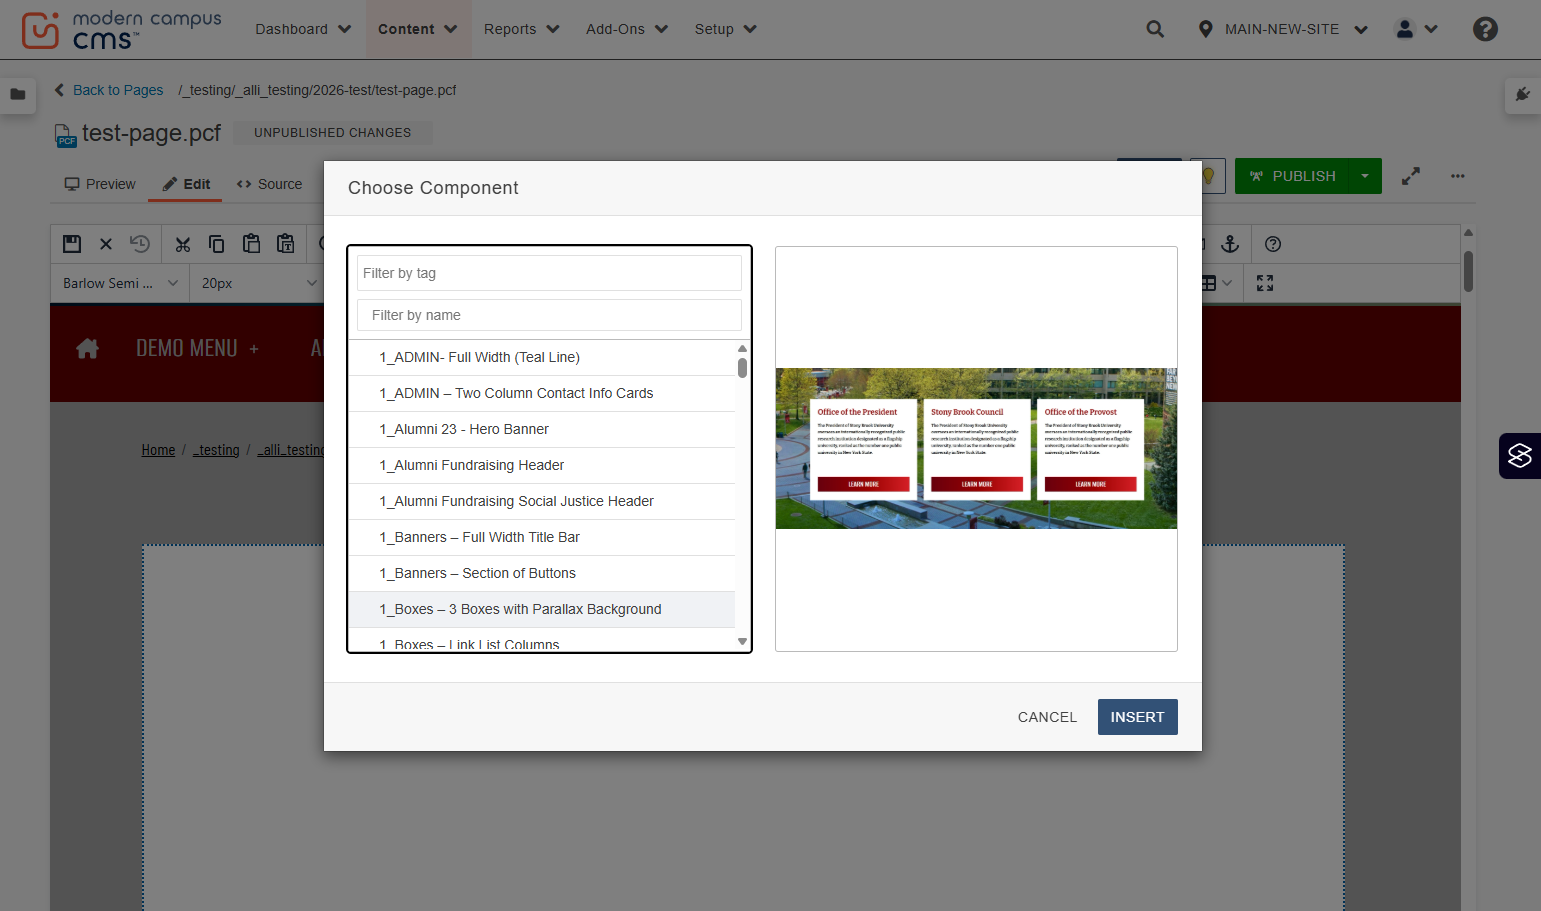
Task: Click CANCEL in Choose Component dialog
Action: point(1047,717)
